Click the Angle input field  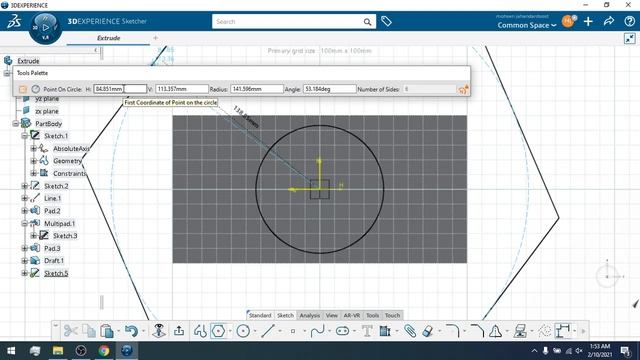pos(329,89)
